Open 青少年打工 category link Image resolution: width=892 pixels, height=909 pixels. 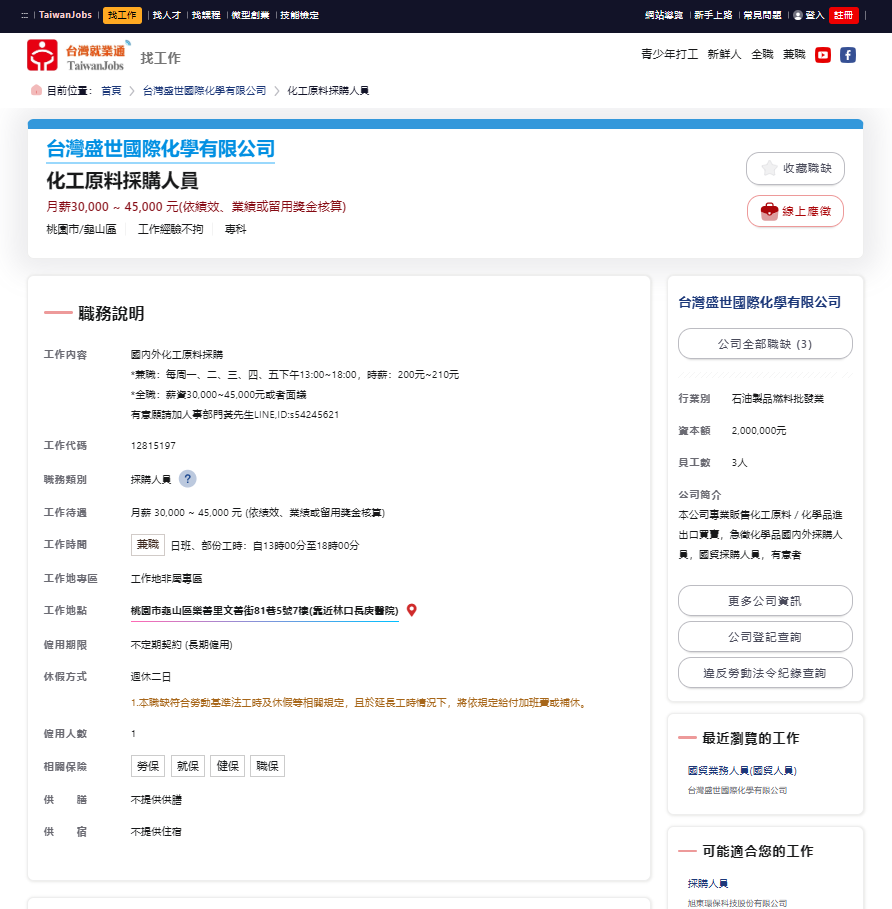click(669, 54)
